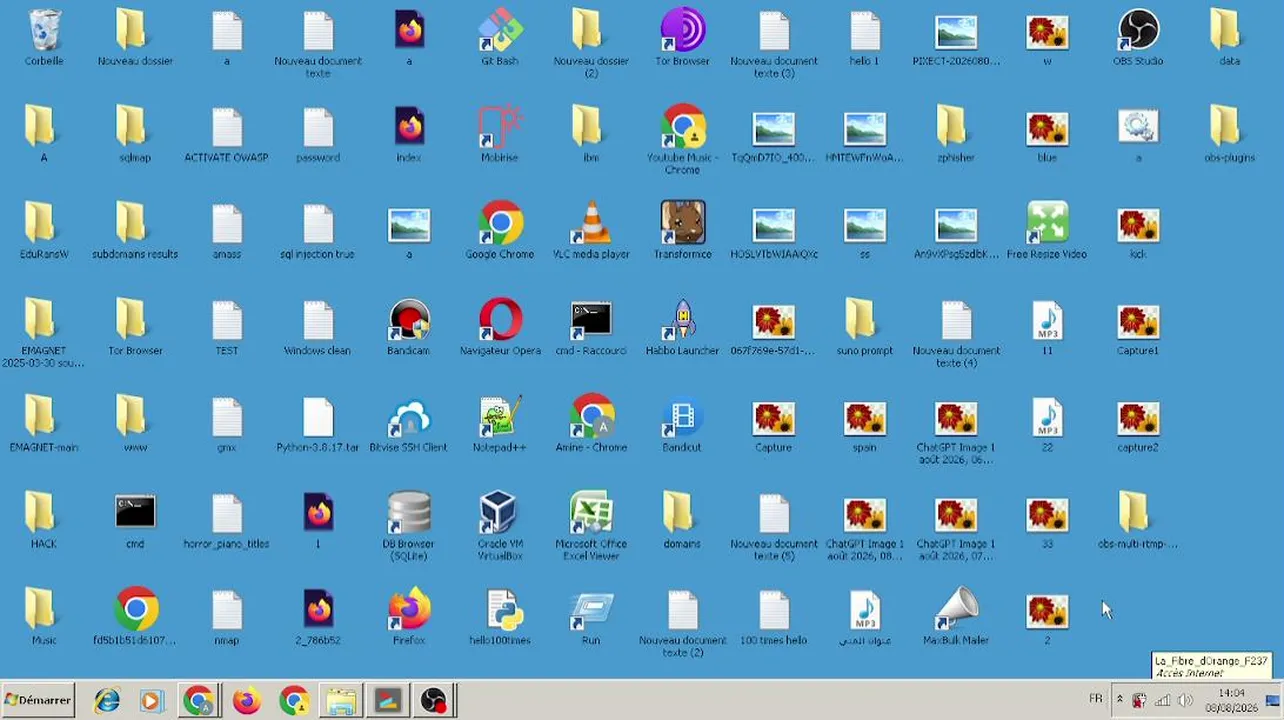
Task: Select the ACTIVATE OWASP text file
Action: pos(227,135)
